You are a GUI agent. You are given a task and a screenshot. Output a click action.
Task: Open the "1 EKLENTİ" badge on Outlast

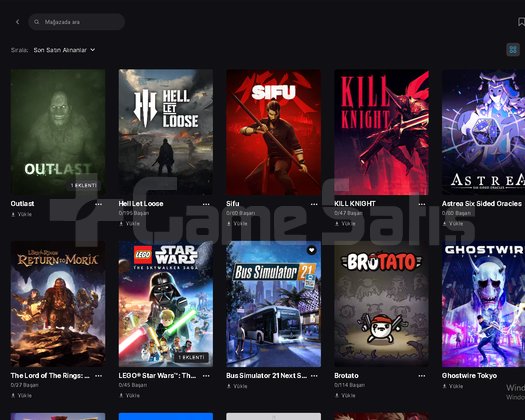click(84, 185)
